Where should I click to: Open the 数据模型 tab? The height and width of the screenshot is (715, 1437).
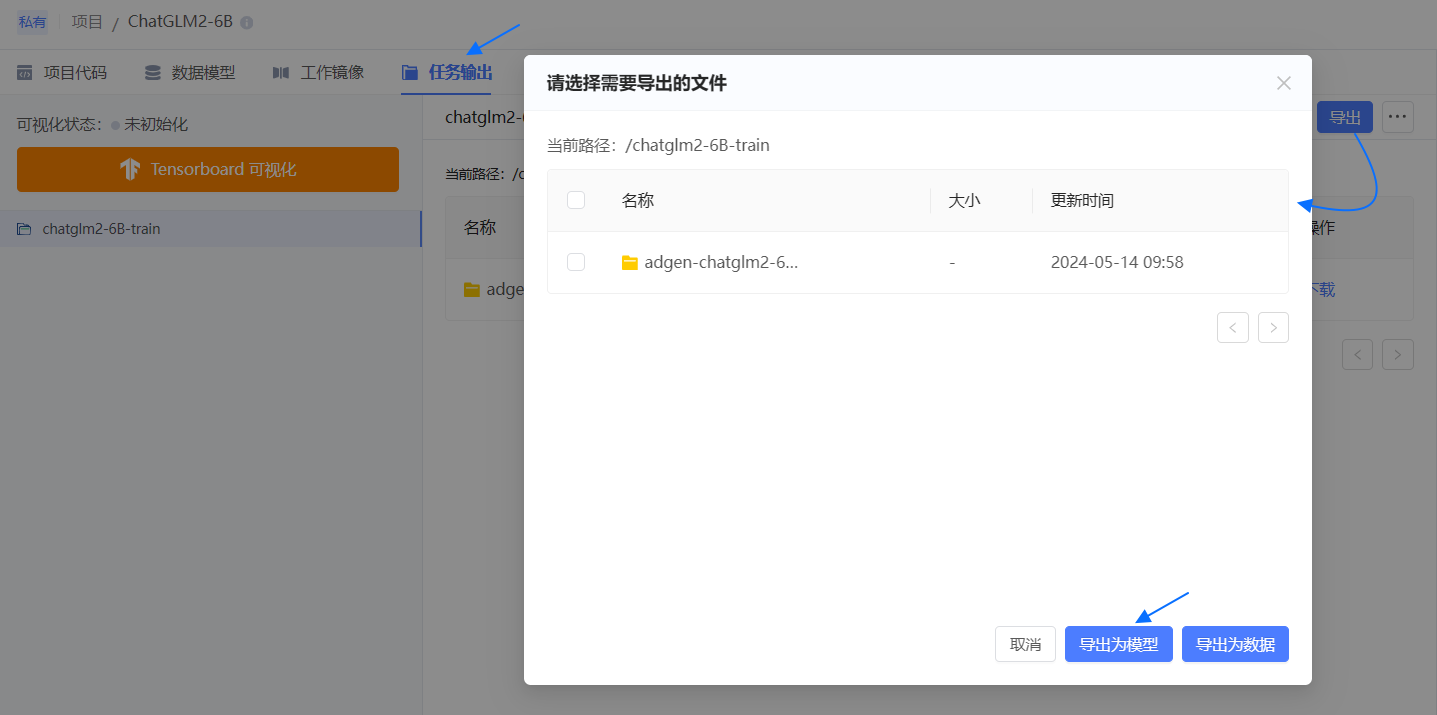pos(203,73)
